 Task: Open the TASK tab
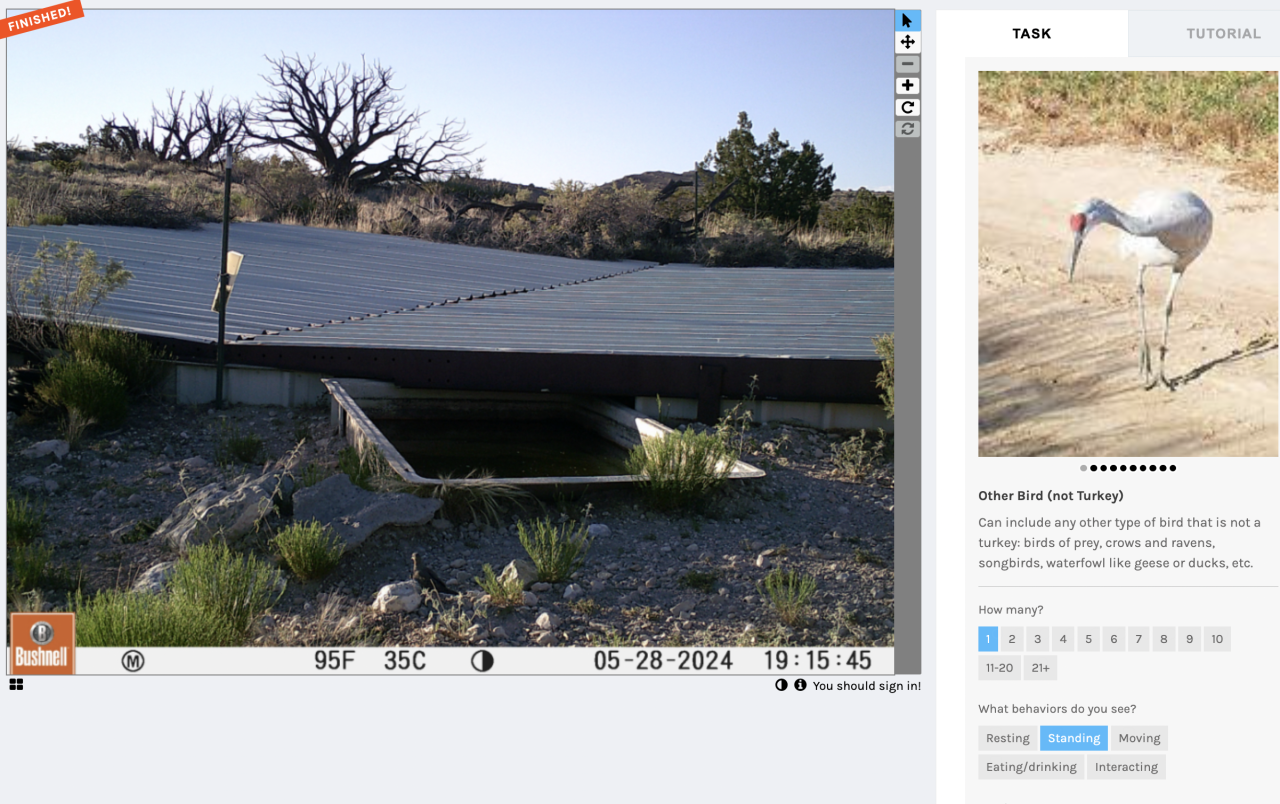pyautogui.click(x=1031, y=33)
